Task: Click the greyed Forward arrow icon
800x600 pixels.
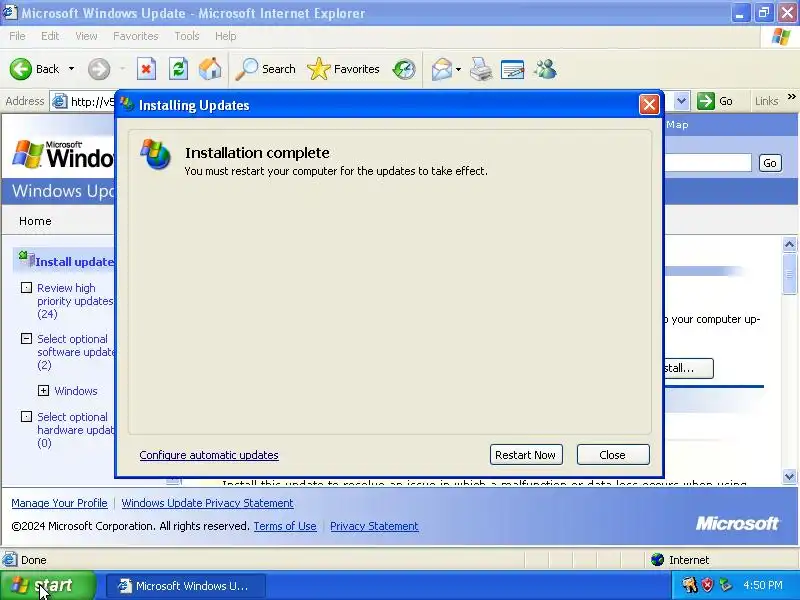Action: point(98,69)
